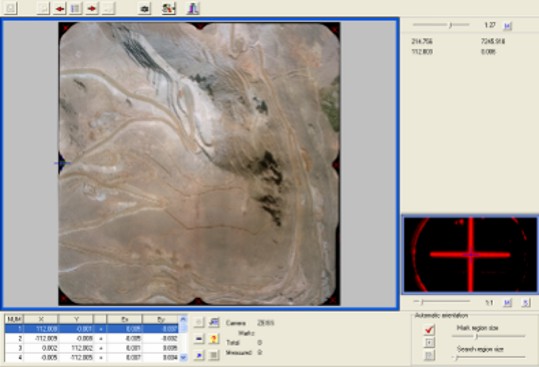The width and height of the screenshot is (539, 367).
Task: Click the fit icon next to 1:1 zoom
Action: coord(507,303)
